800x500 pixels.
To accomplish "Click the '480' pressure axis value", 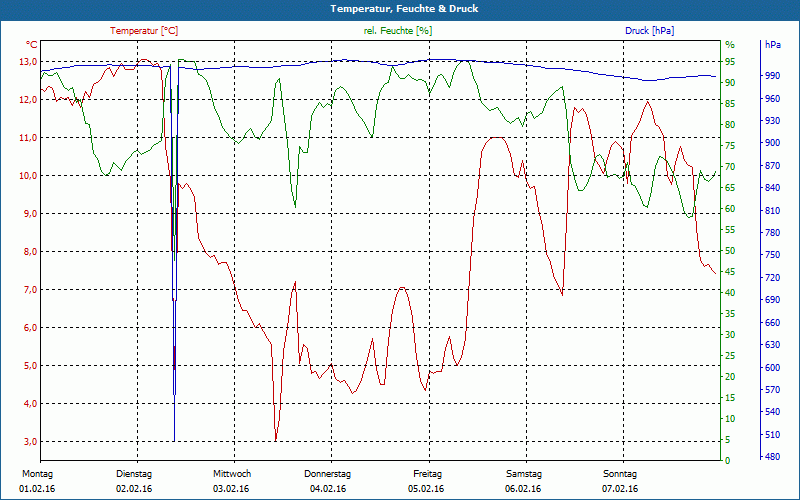I will pos(772,457).
